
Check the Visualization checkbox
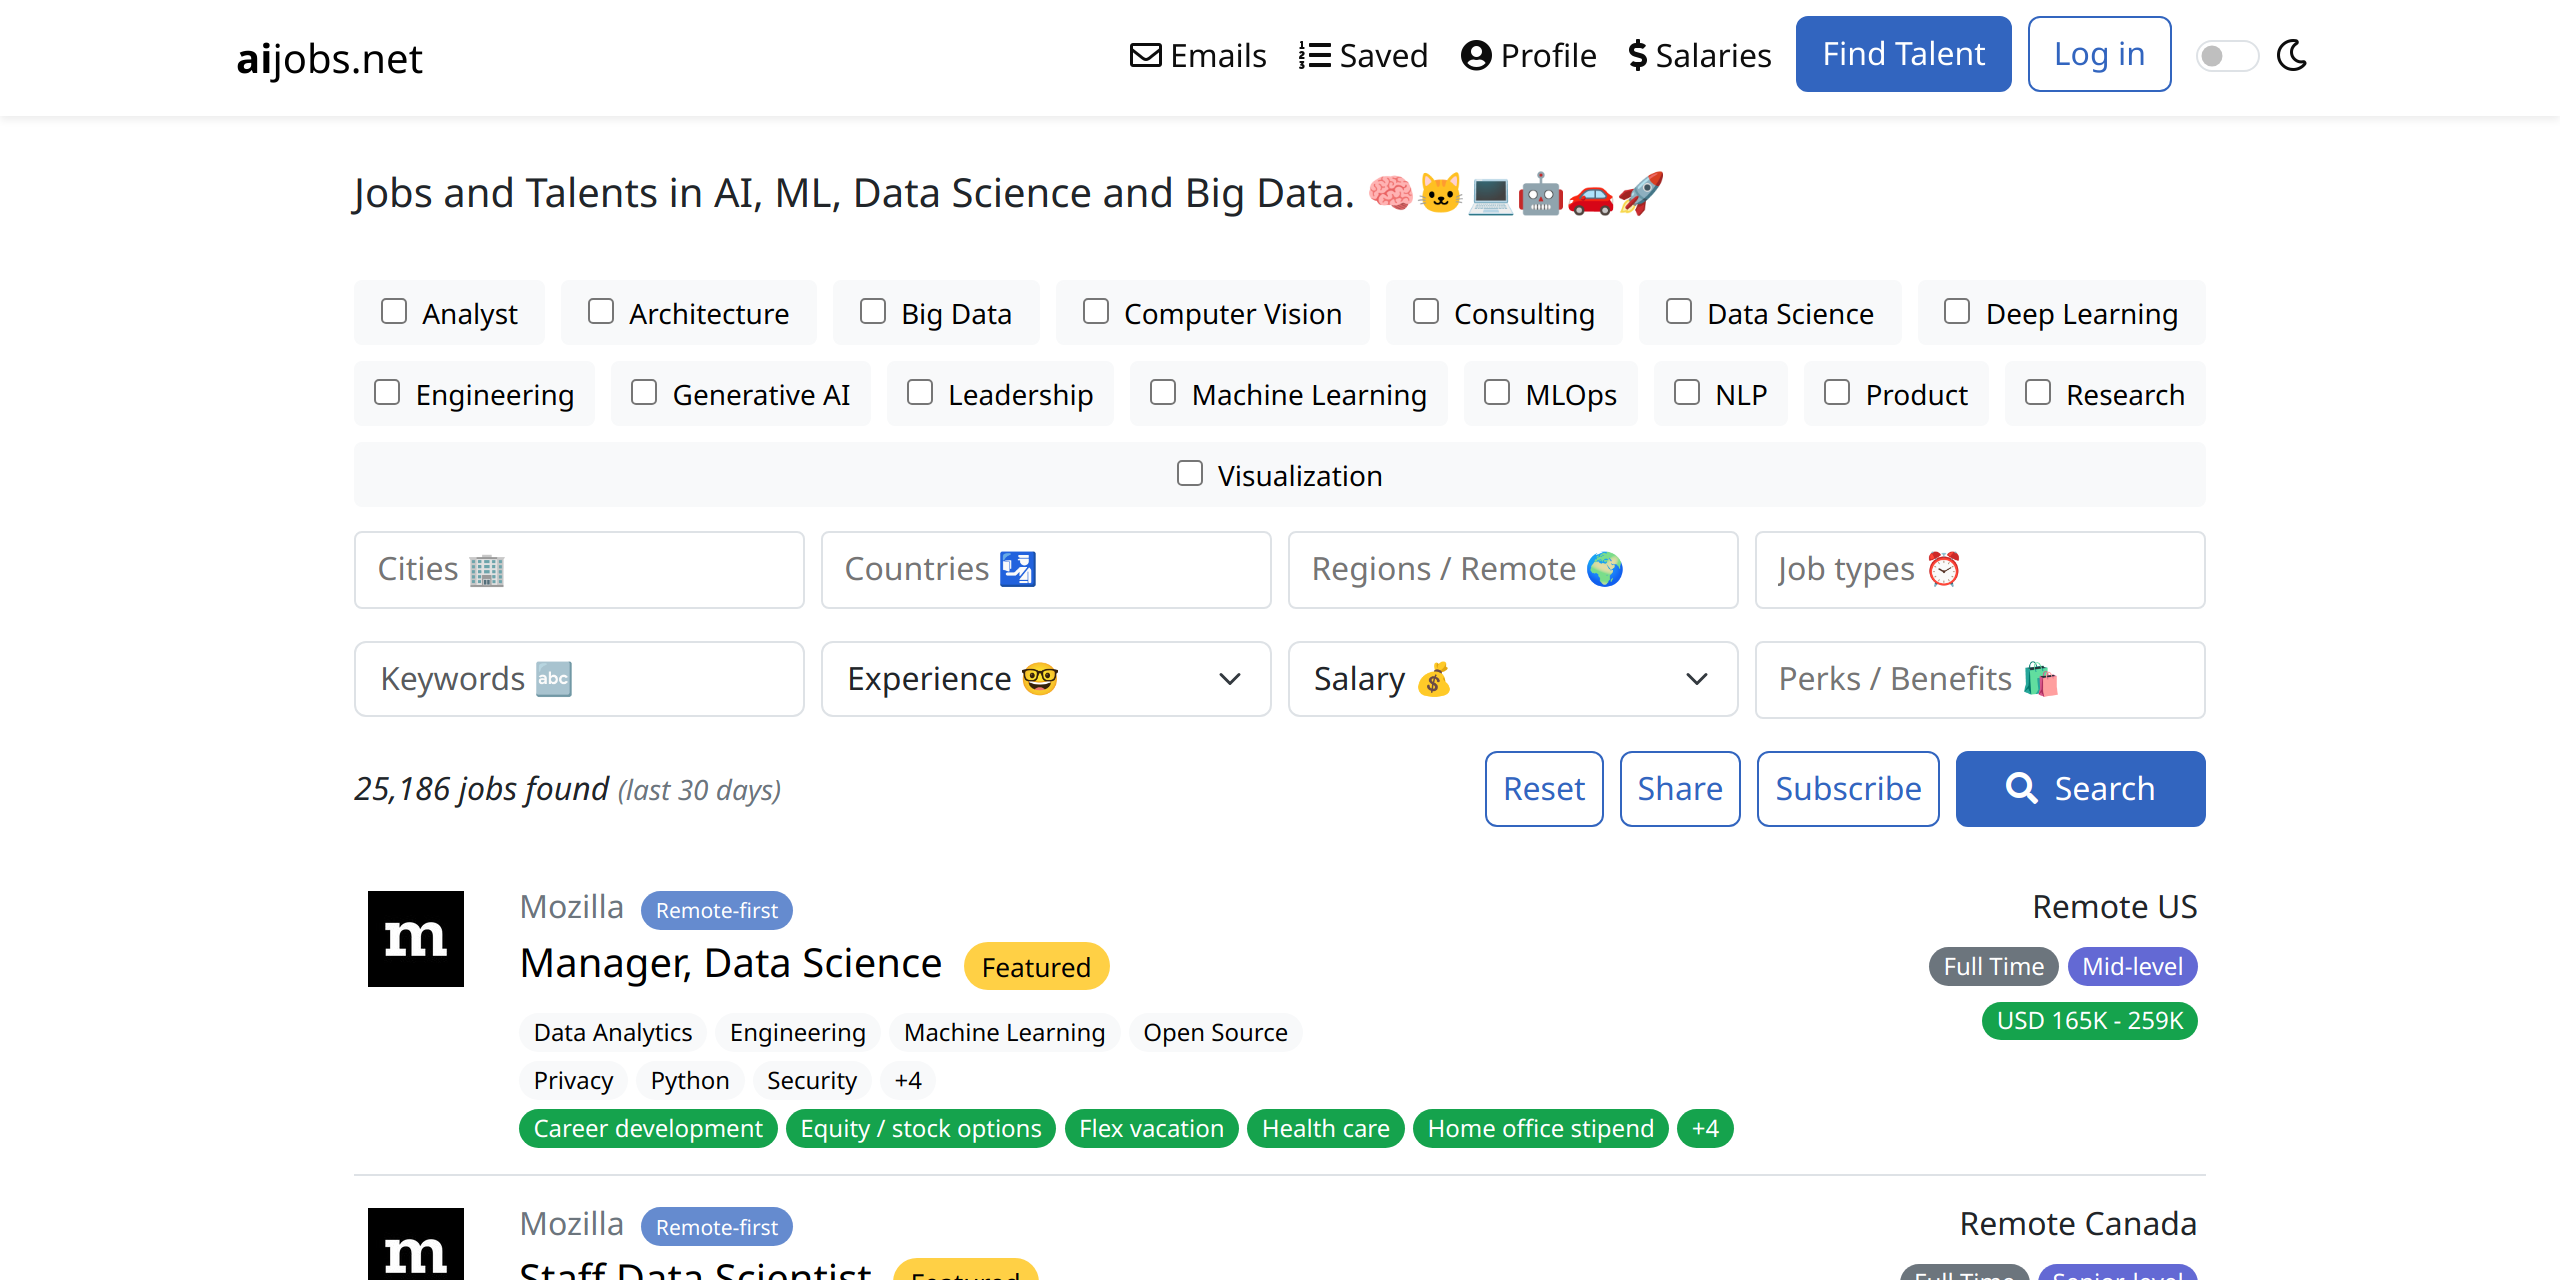[x=1190, y=474]
